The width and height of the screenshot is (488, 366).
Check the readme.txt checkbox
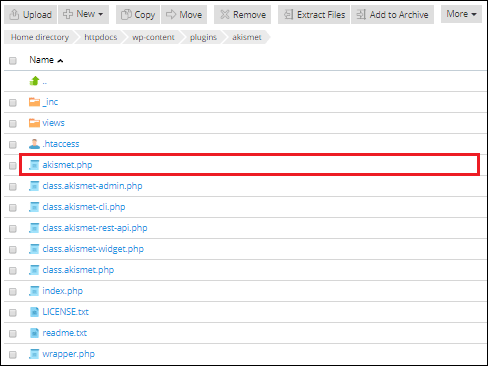[13, 334]
